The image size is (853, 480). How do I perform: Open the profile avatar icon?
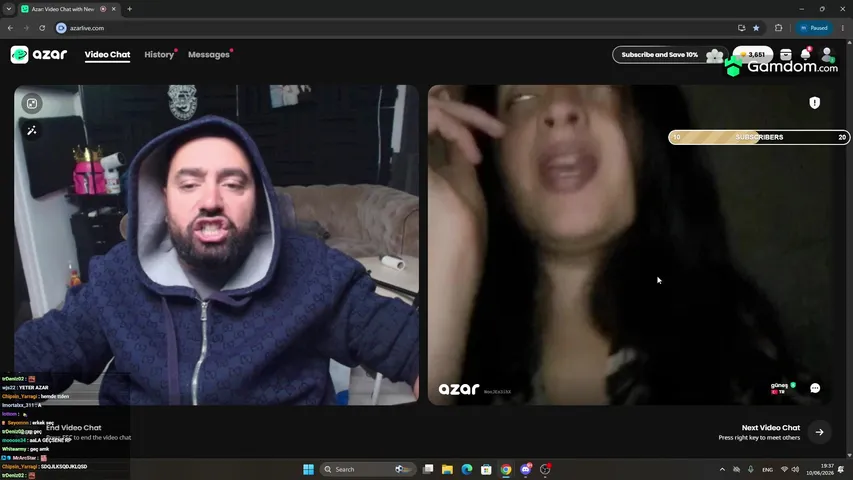(x=827, y=54)
